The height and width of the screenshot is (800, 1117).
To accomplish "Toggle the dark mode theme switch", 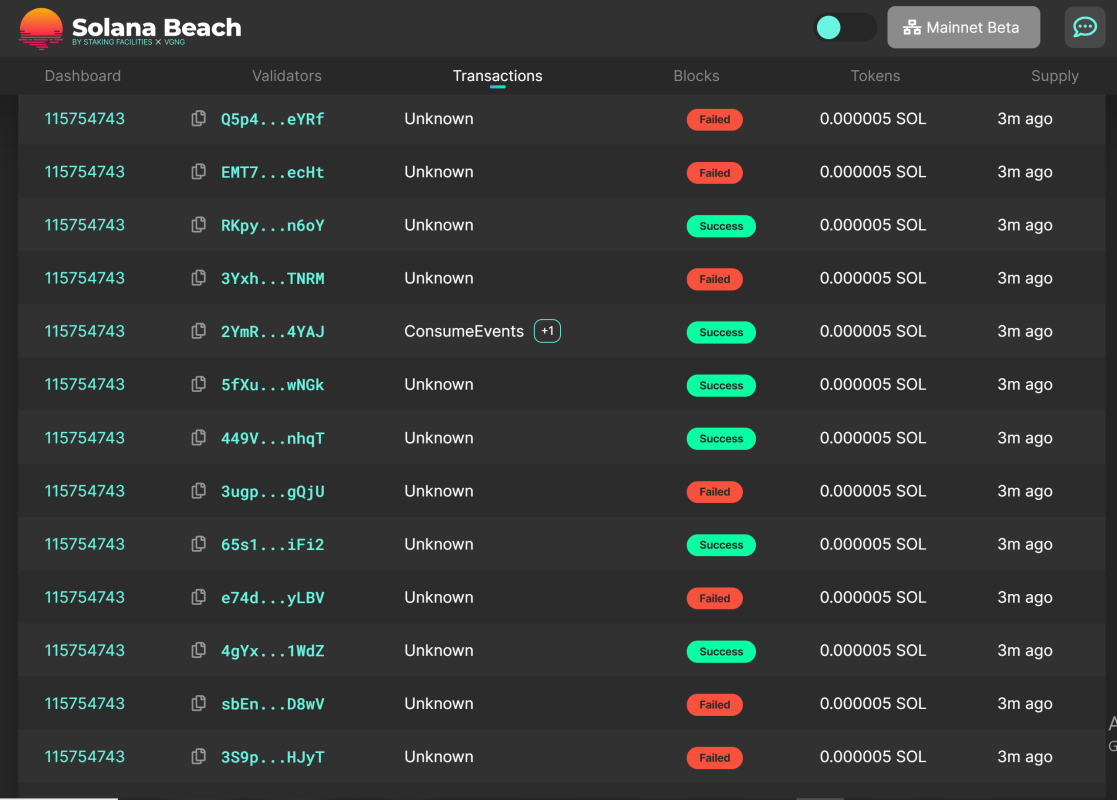I will coord(845,27).
